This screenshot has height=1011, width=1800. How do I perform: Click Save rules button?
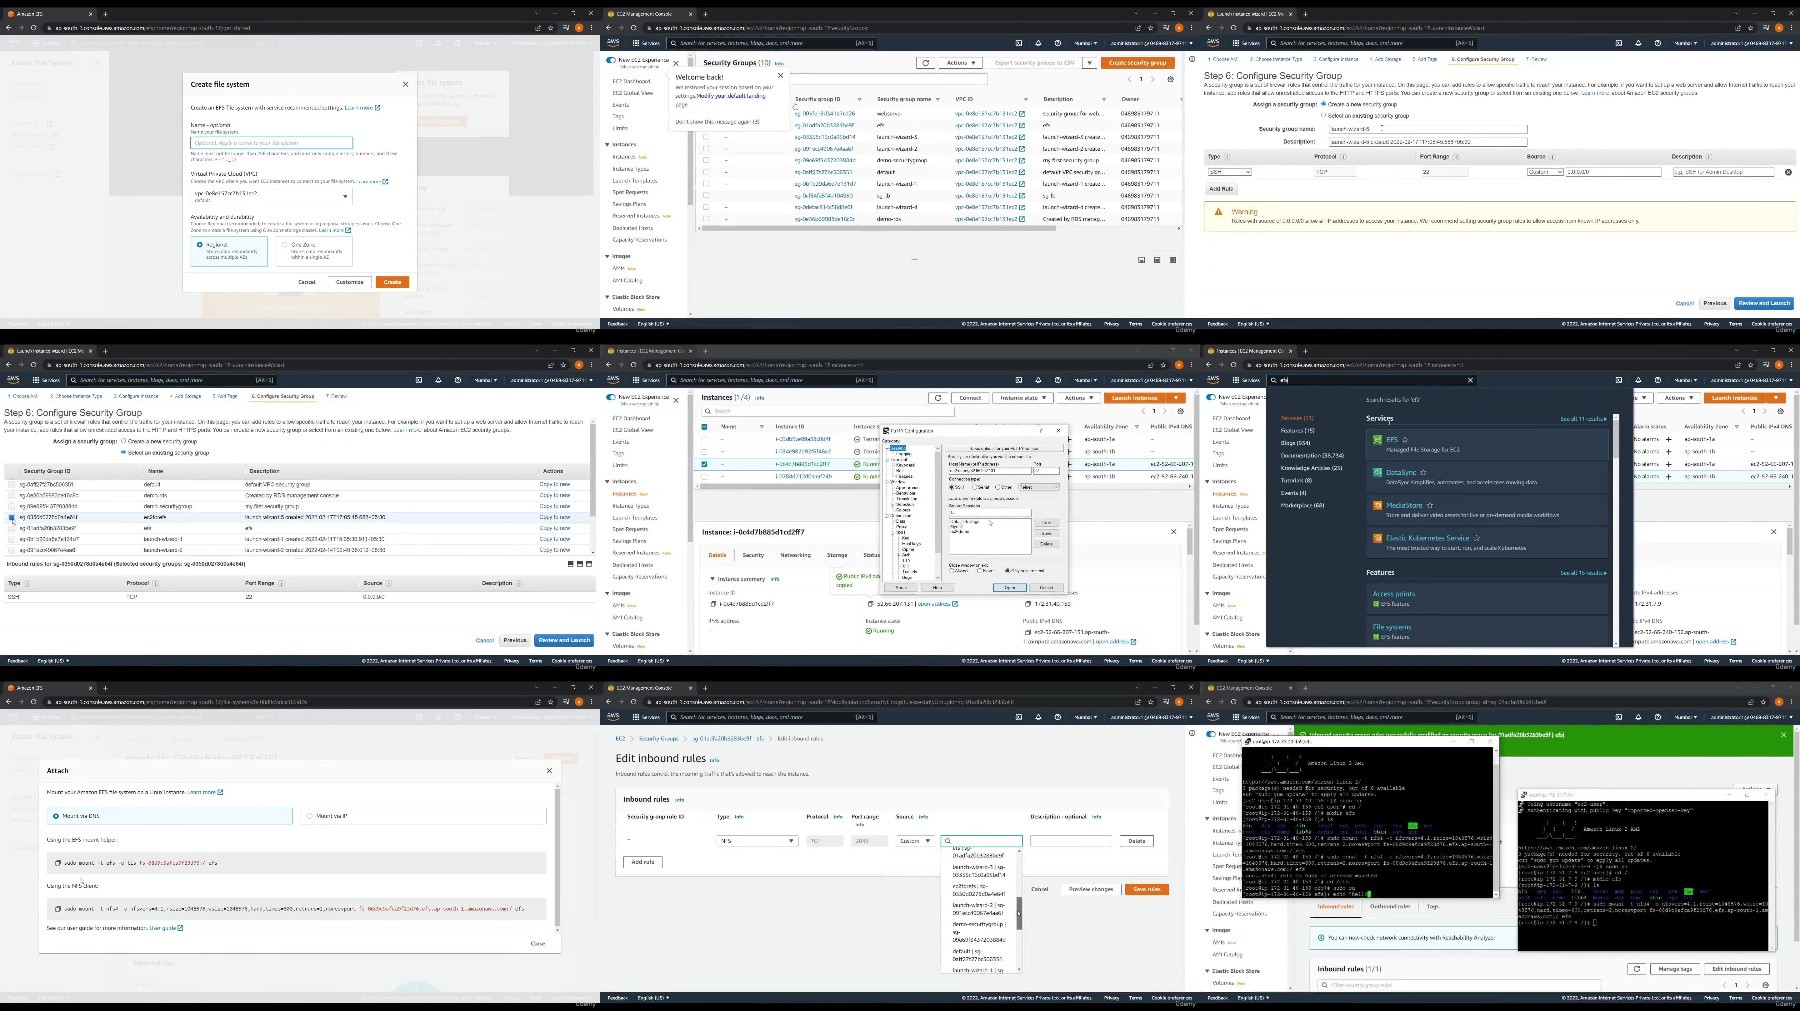1147,889
